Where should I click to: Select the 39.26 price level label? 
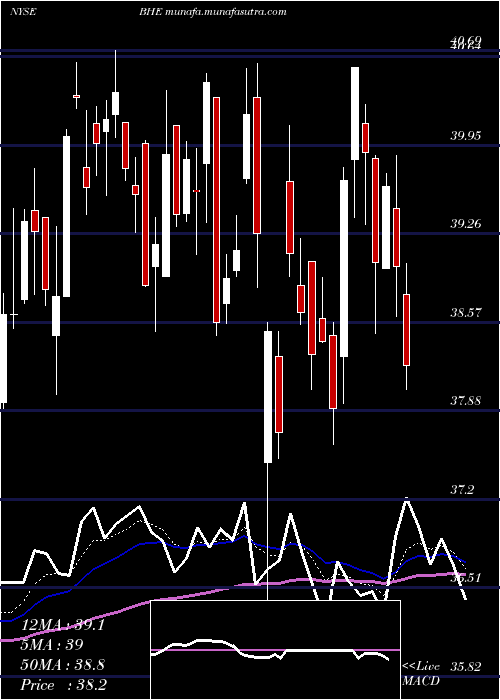click(x=466, y=223)
